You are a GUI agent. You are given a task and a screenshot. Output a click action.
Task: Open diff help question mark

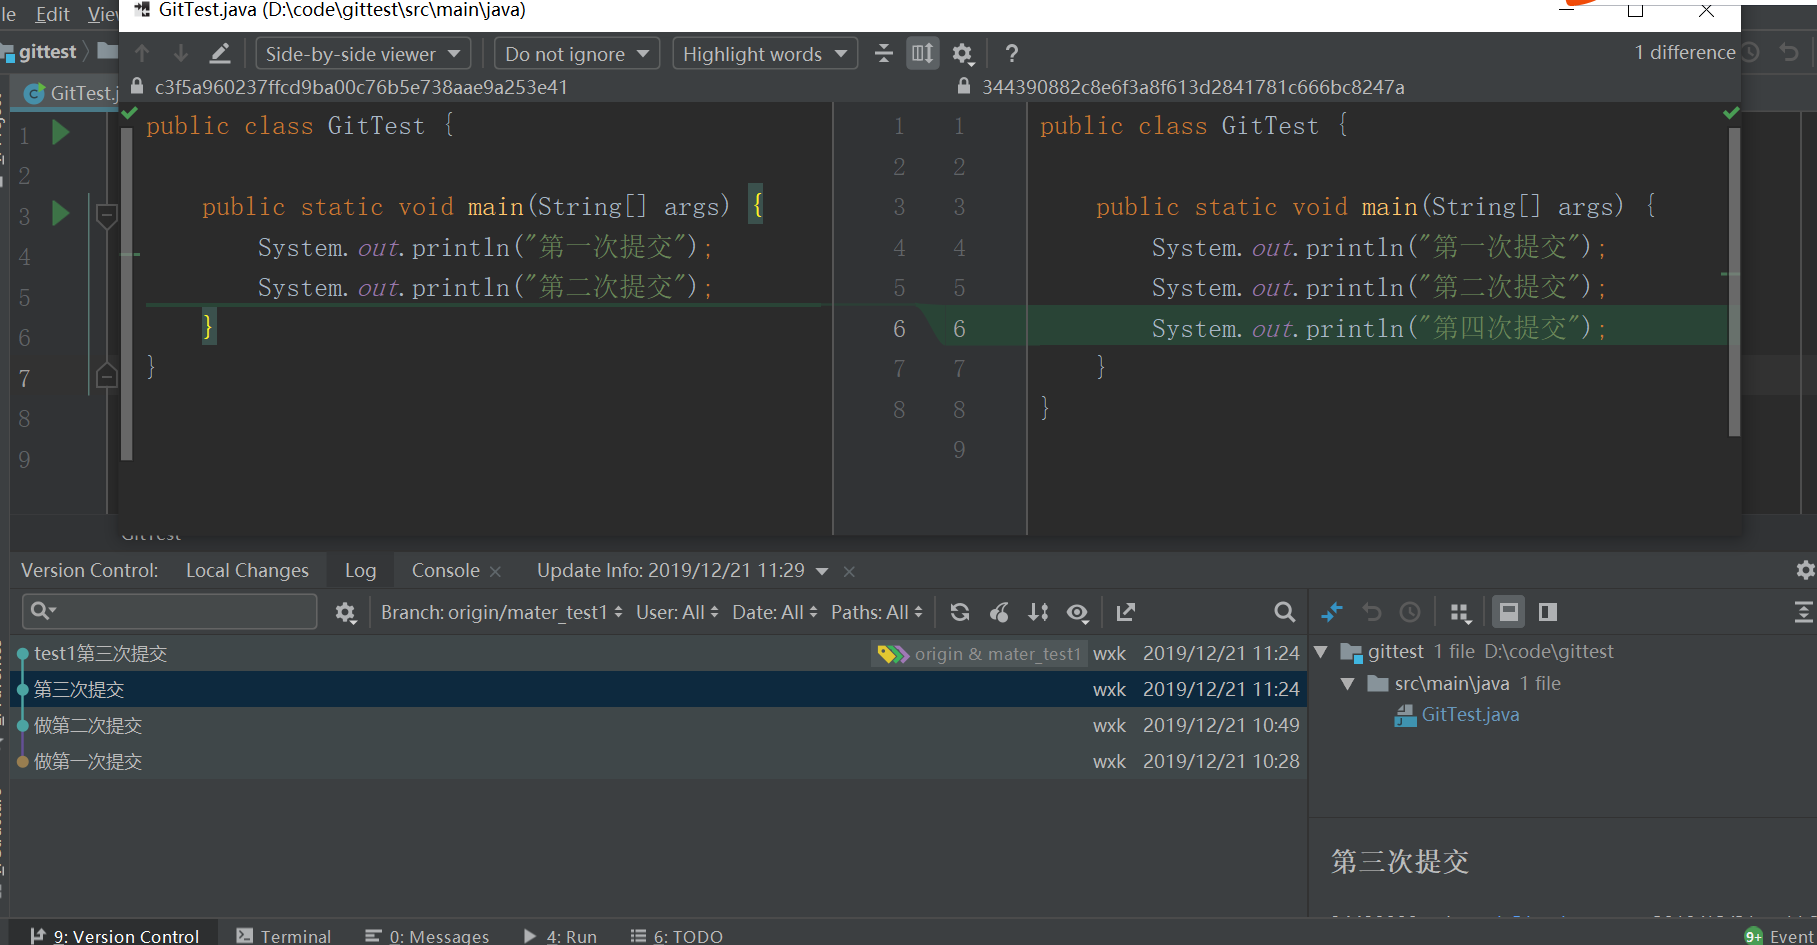pyautogui.click(x=1011, y=53)
